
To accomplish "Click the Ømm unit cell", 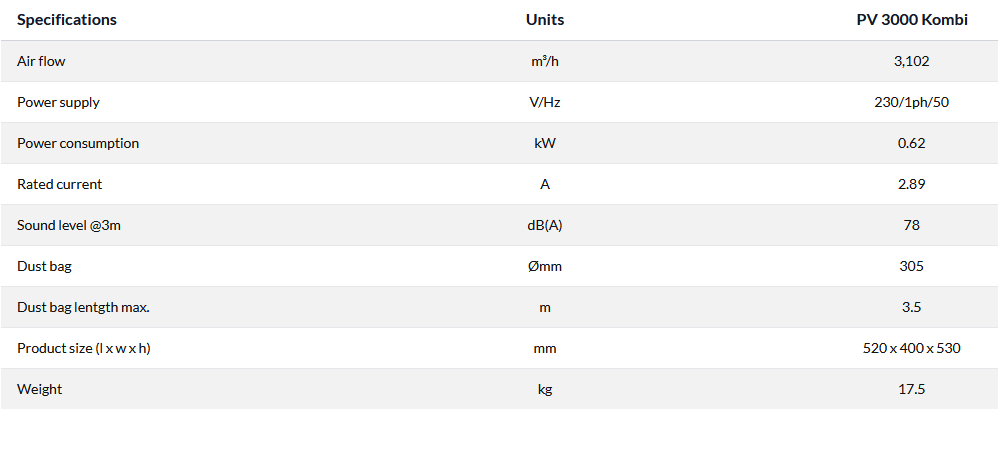I will 545,266.
